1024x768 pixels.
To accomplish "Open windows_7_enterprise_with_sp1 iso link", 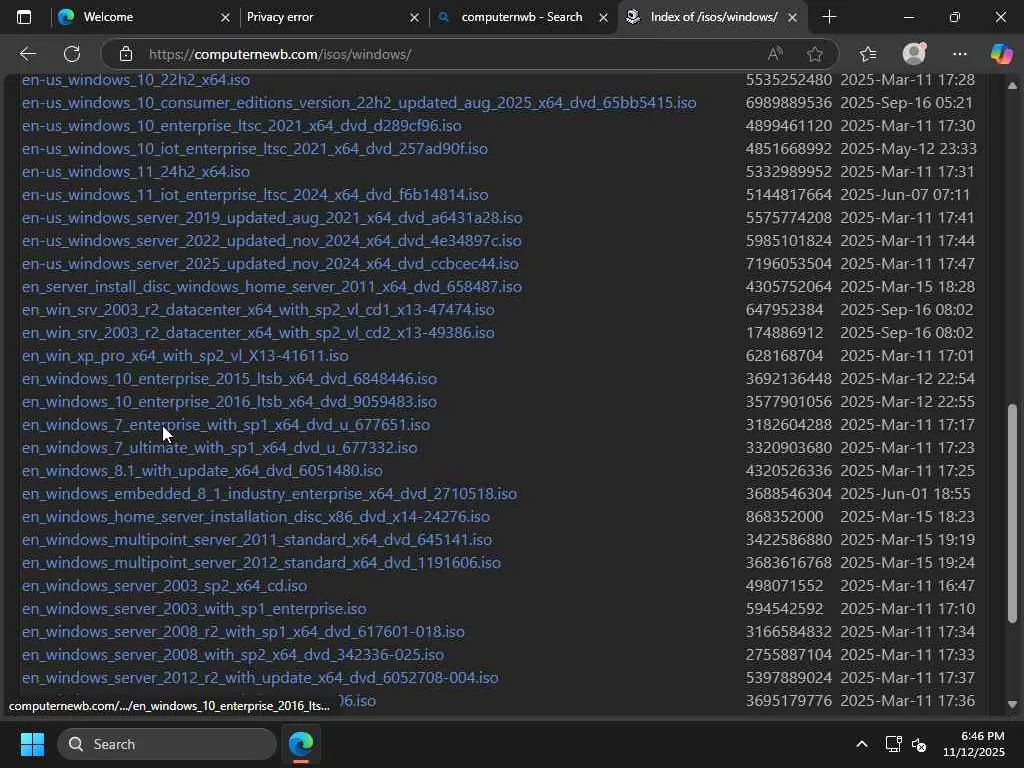I will tap(226, 425).
